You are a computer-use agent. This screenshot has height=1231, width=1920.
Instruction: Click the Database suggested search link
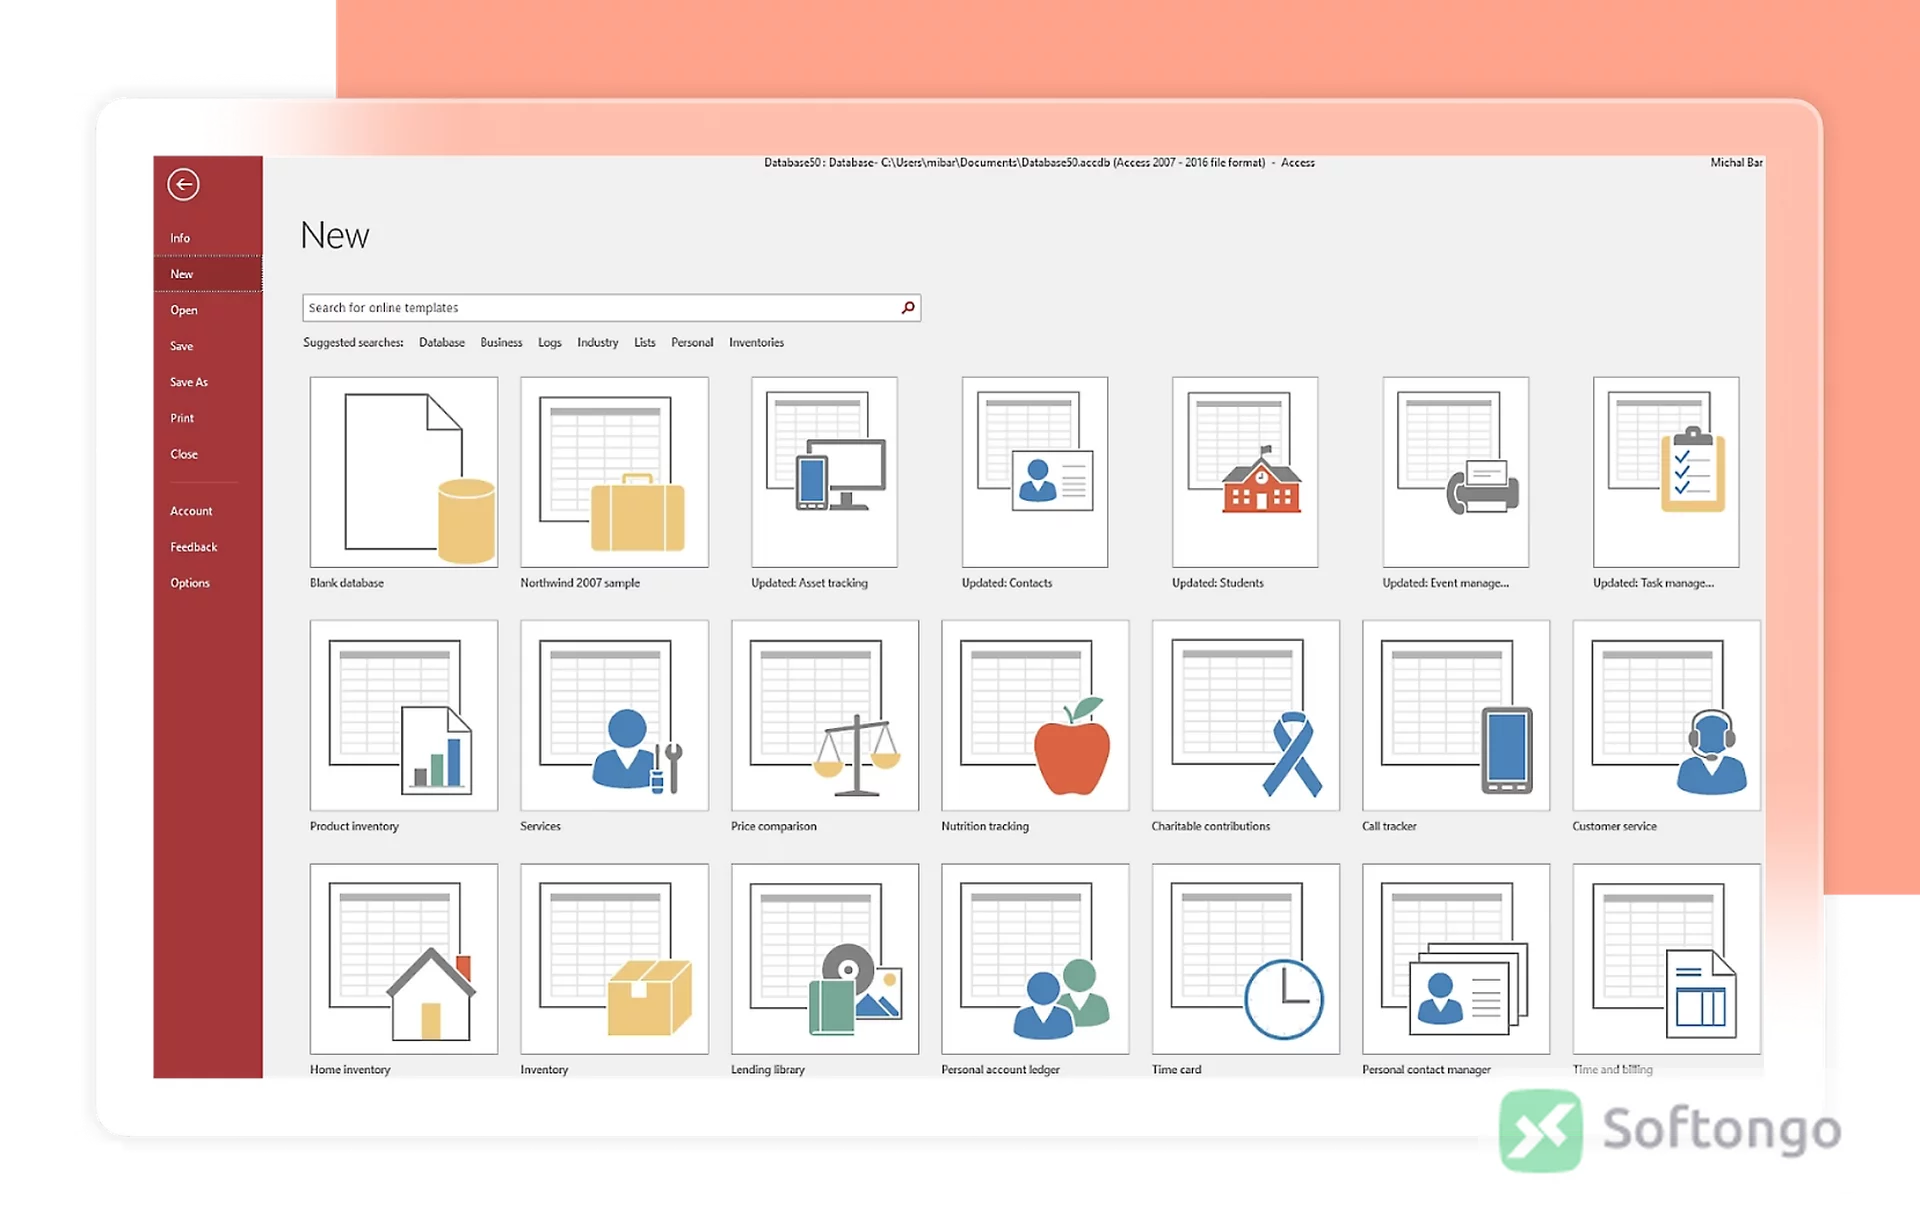442,342
